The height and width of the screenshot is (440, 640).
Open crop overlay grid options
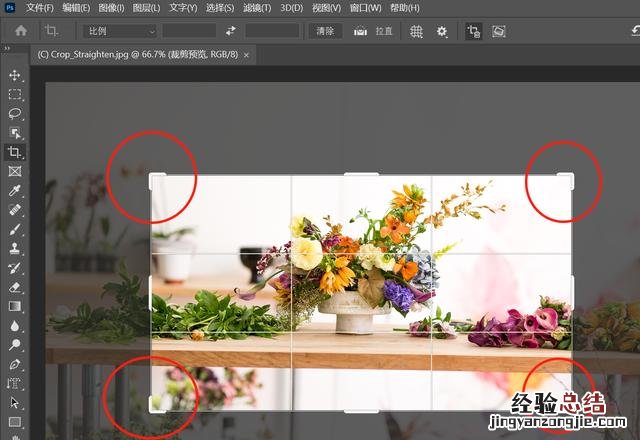click(x=416, y=31)
